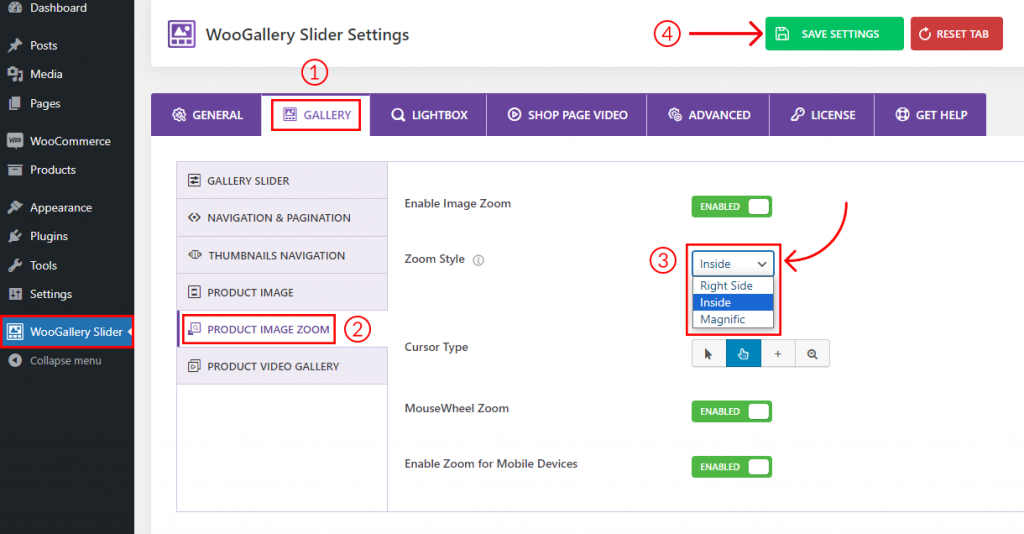Turn off MouseWheel Zoom switch

point(731,411)
